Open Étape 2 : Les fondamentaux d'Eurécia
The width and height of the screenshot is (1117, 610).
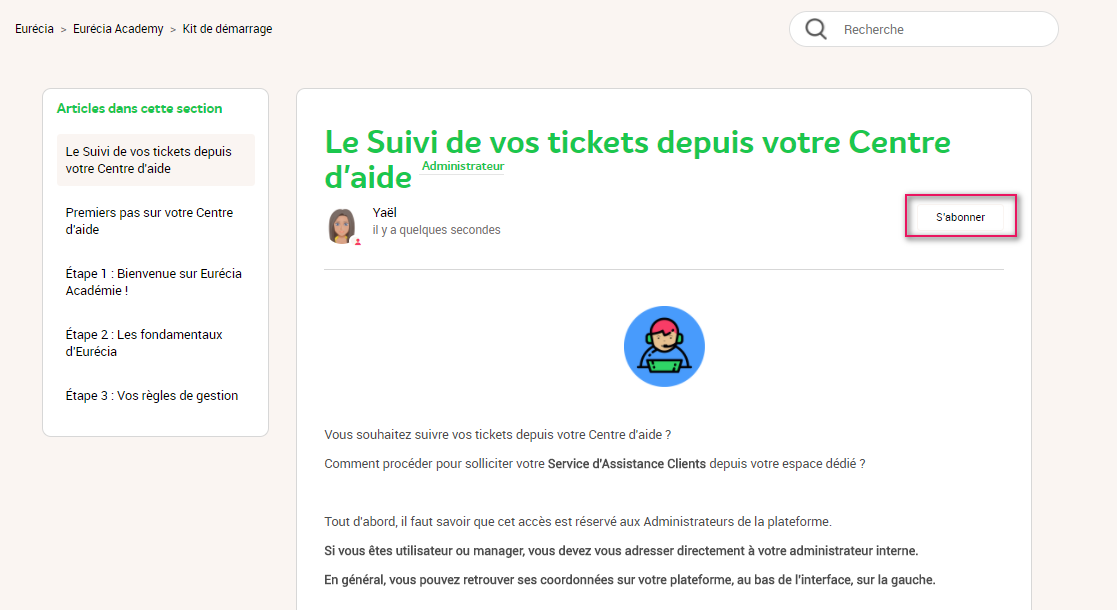144,343
